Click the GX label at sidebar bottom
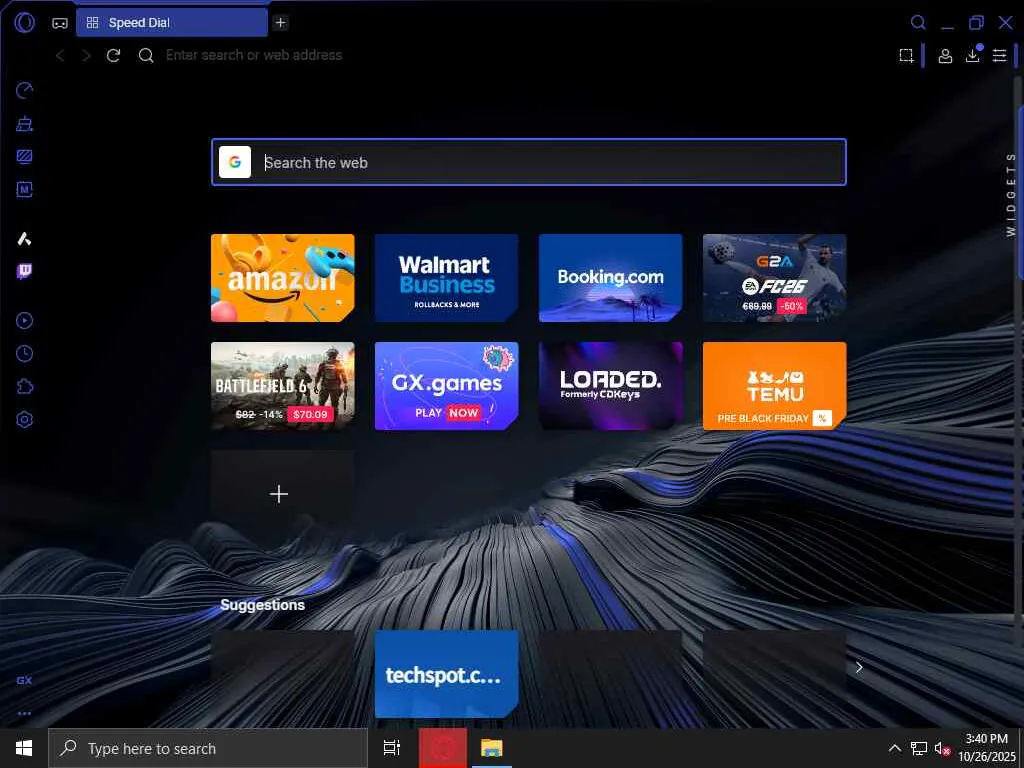 click(x=24, y=680)
